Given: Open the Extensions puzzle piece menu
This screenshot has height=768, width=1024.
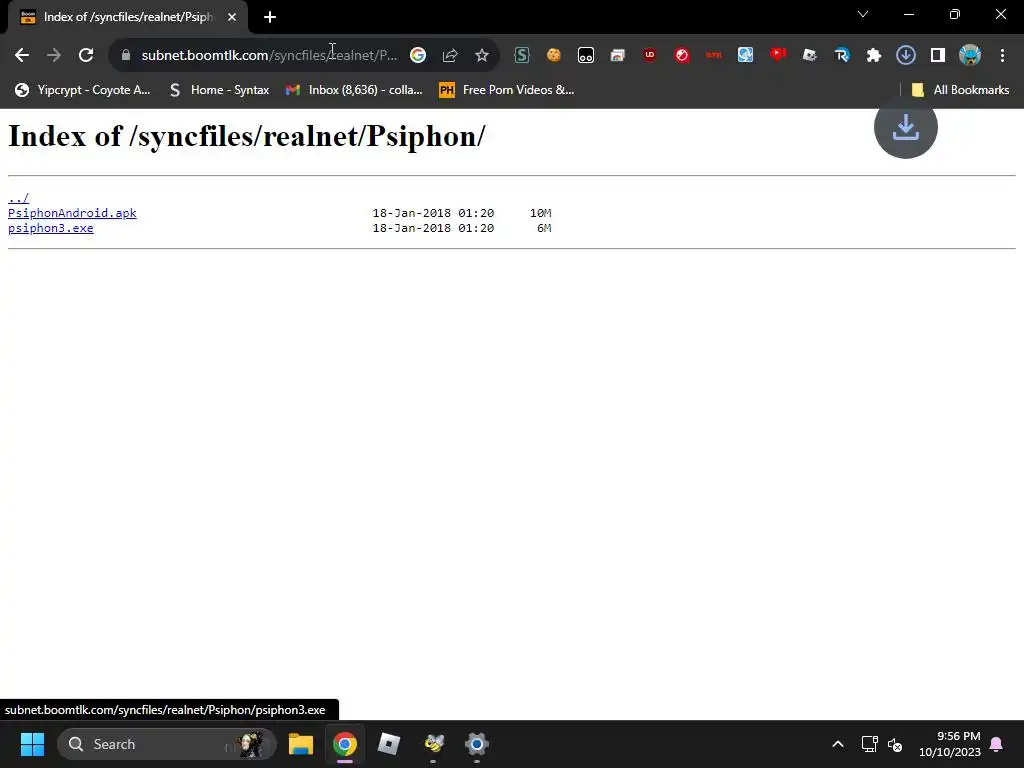Looking at the screenshot, I should 874,56.
